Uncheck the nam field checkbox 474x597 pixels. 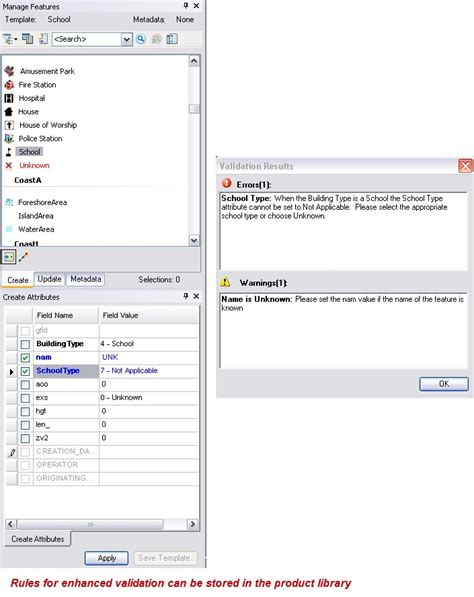click(x=25, y=358)
